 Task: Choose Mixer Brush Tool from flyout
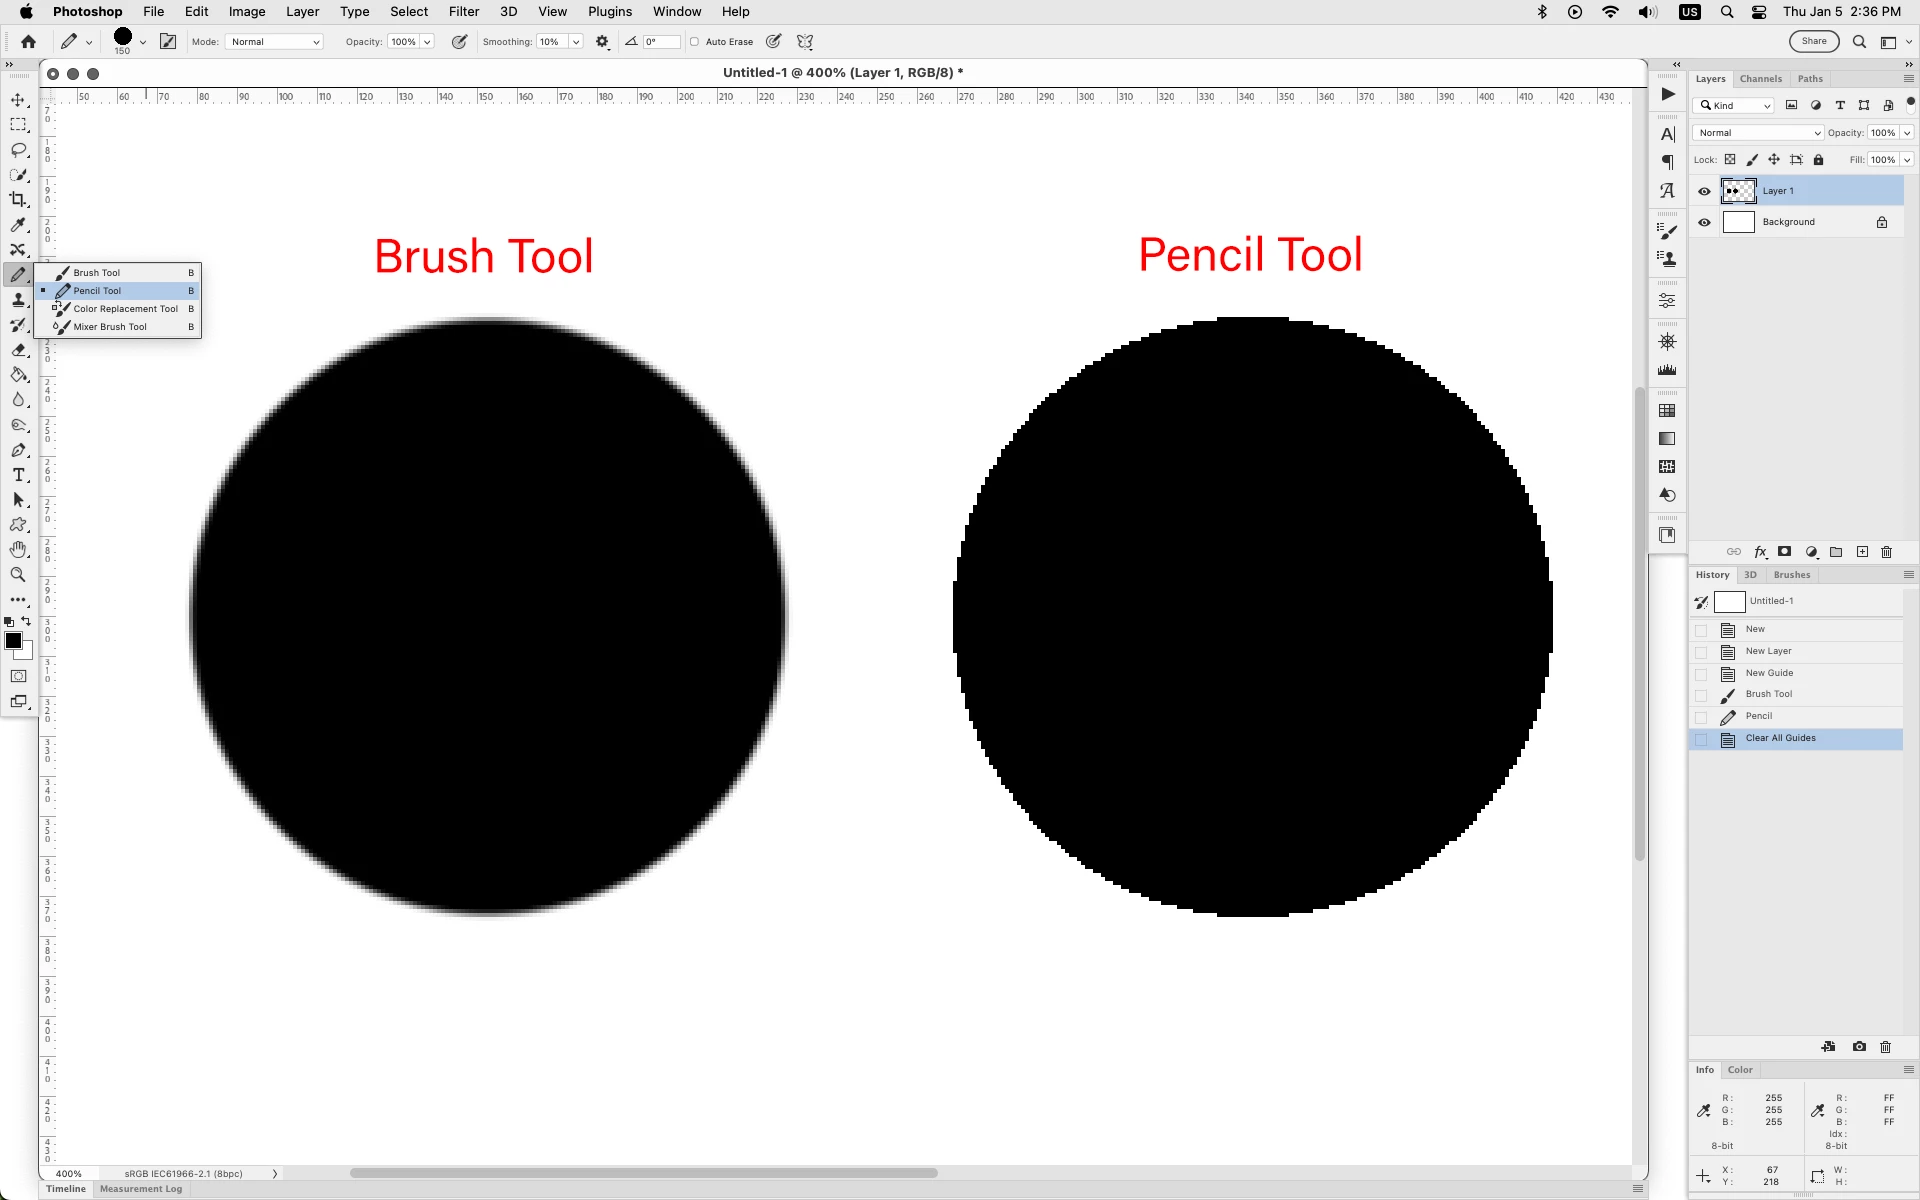click(110, 327)
